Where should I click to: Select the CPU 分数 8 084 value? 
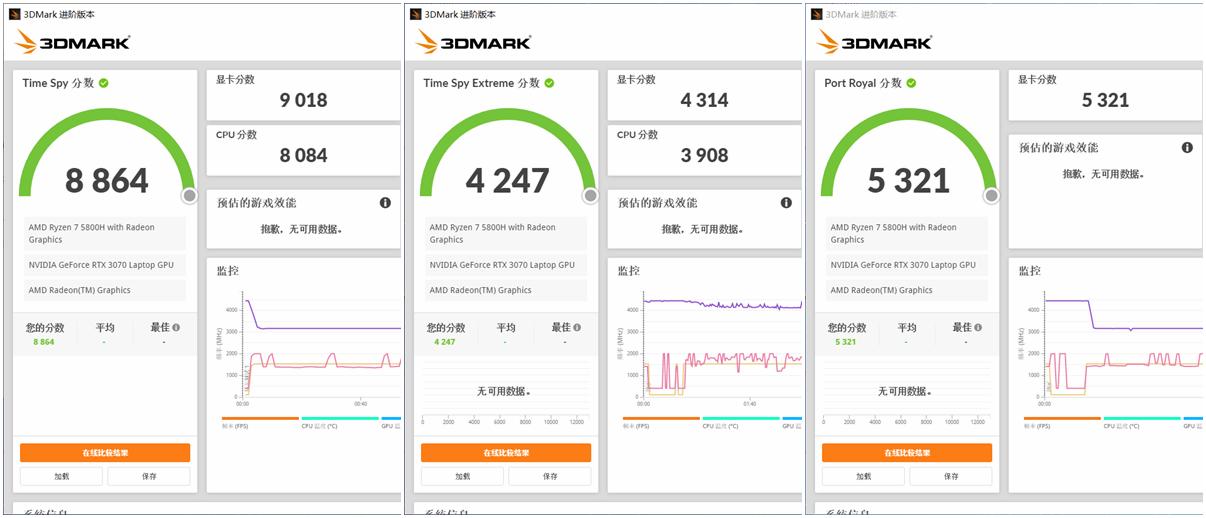[303, 155]
